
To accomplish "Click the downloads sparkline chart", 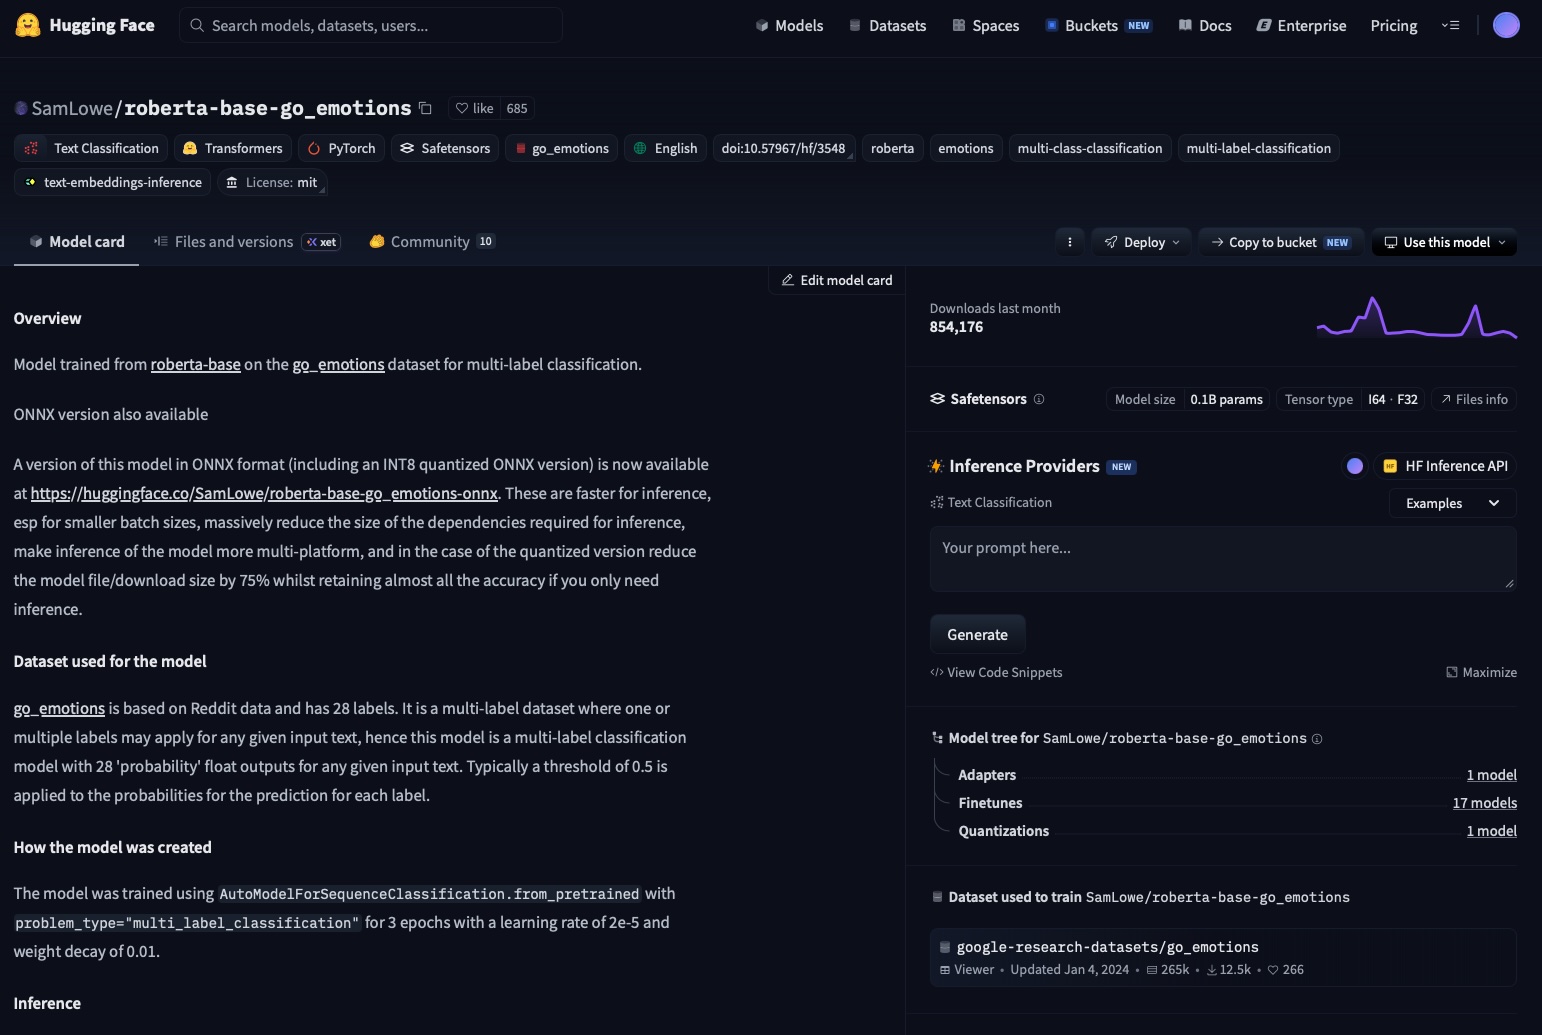I will (x=1417, y=318).
